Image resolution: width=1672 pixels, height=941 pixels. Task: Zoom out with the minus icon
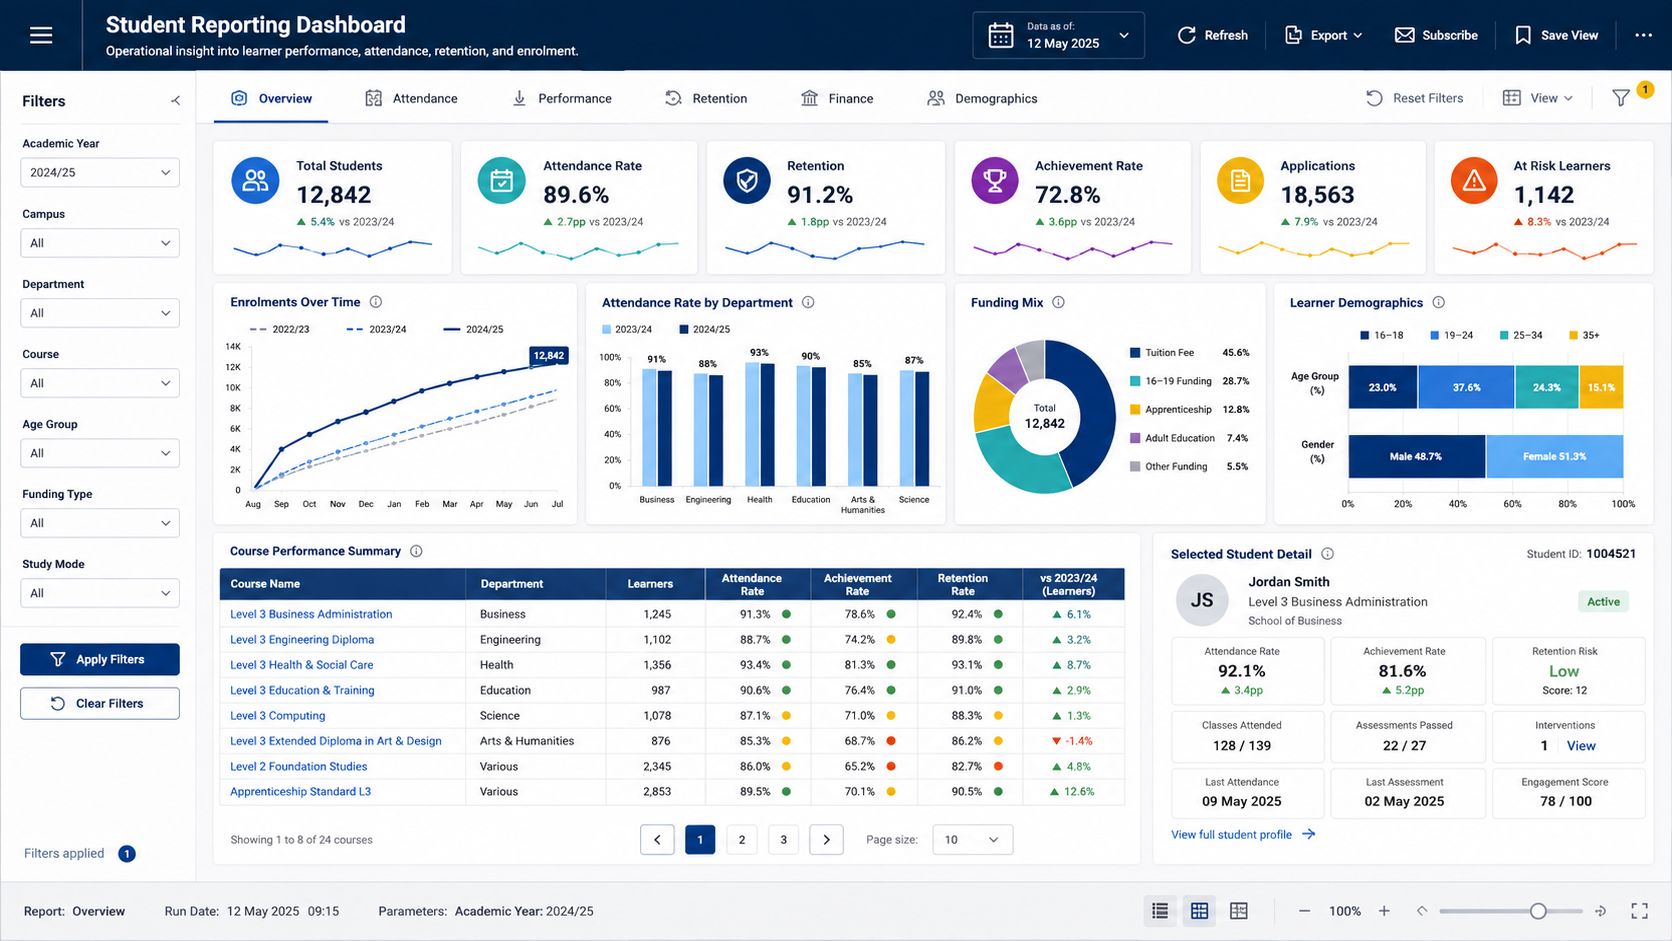[x=1304, y=911]
